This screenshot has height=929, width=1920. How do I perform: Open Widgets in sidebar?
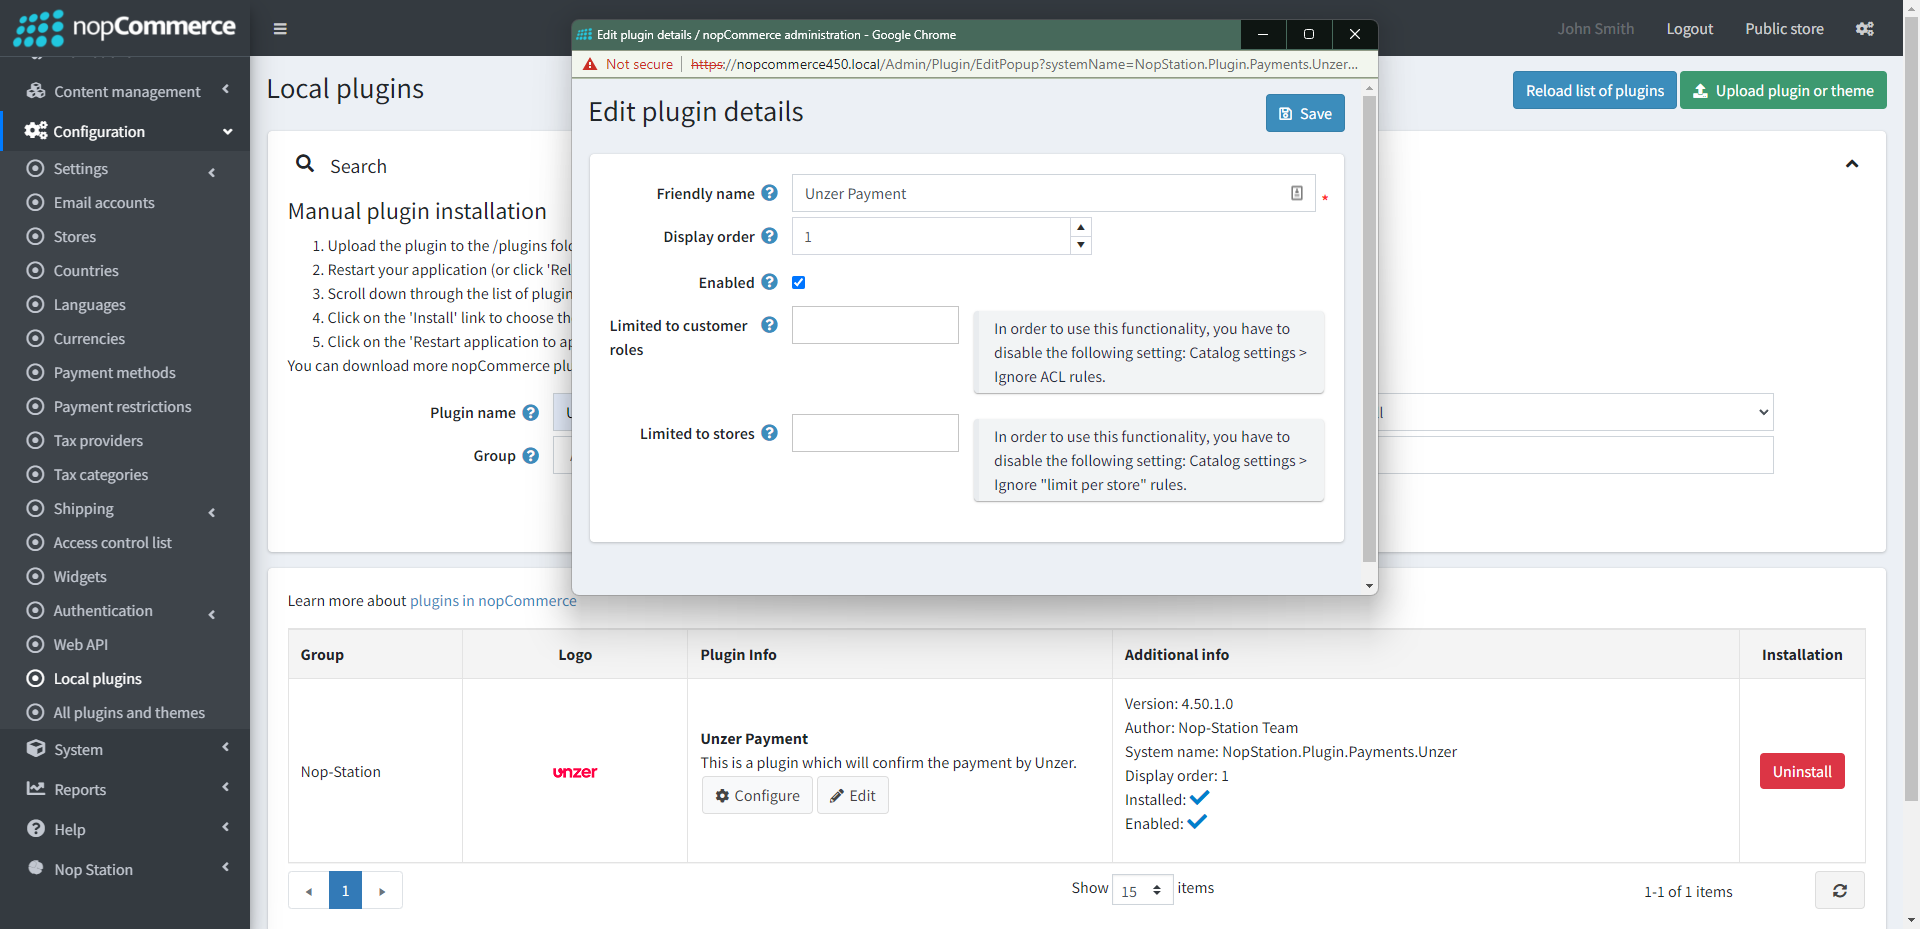click(x=80, y=577)
